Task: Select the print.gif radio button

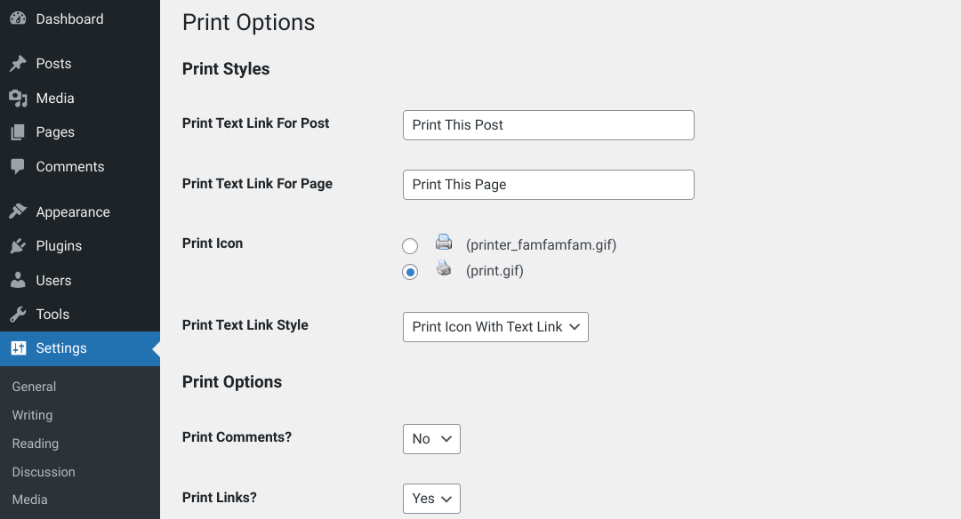Action: (x=410, y=272)
